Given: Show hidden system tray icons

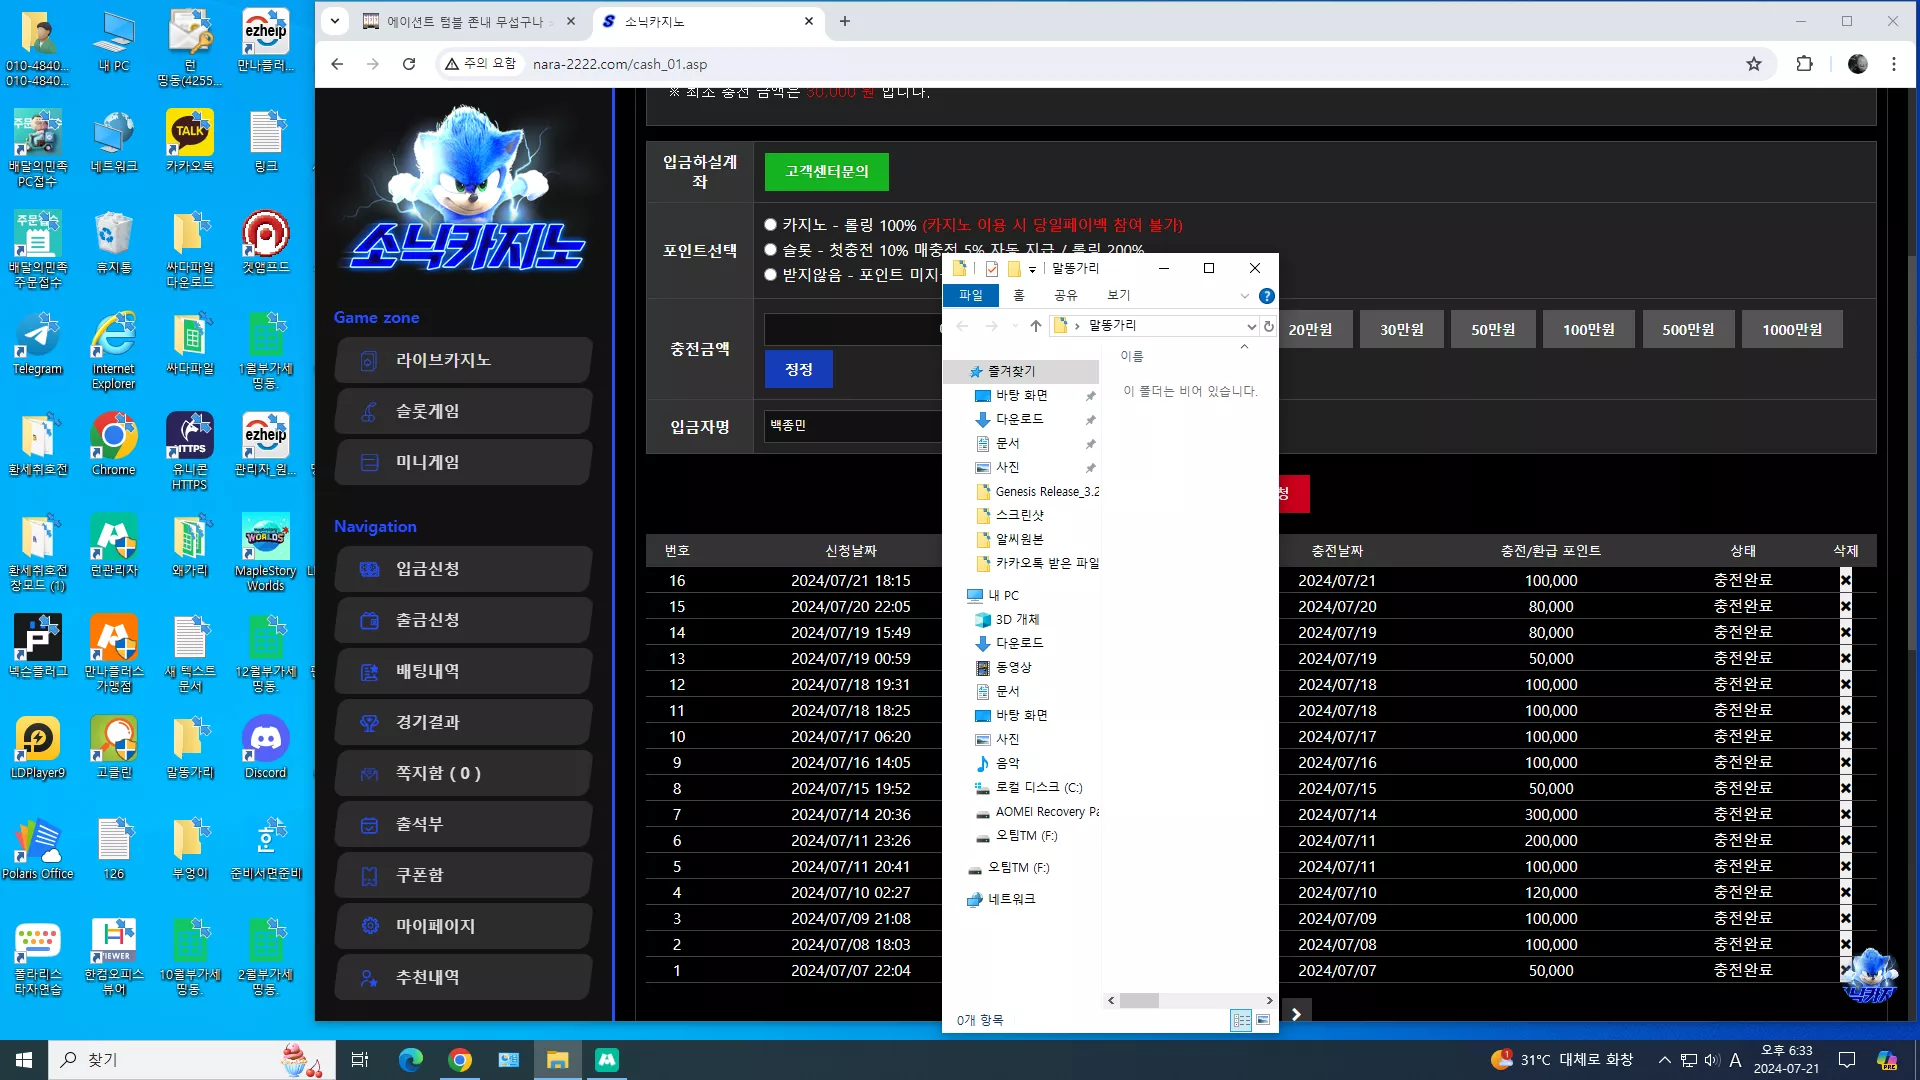Looking at the screenshot, I should click(1664, 1060).
